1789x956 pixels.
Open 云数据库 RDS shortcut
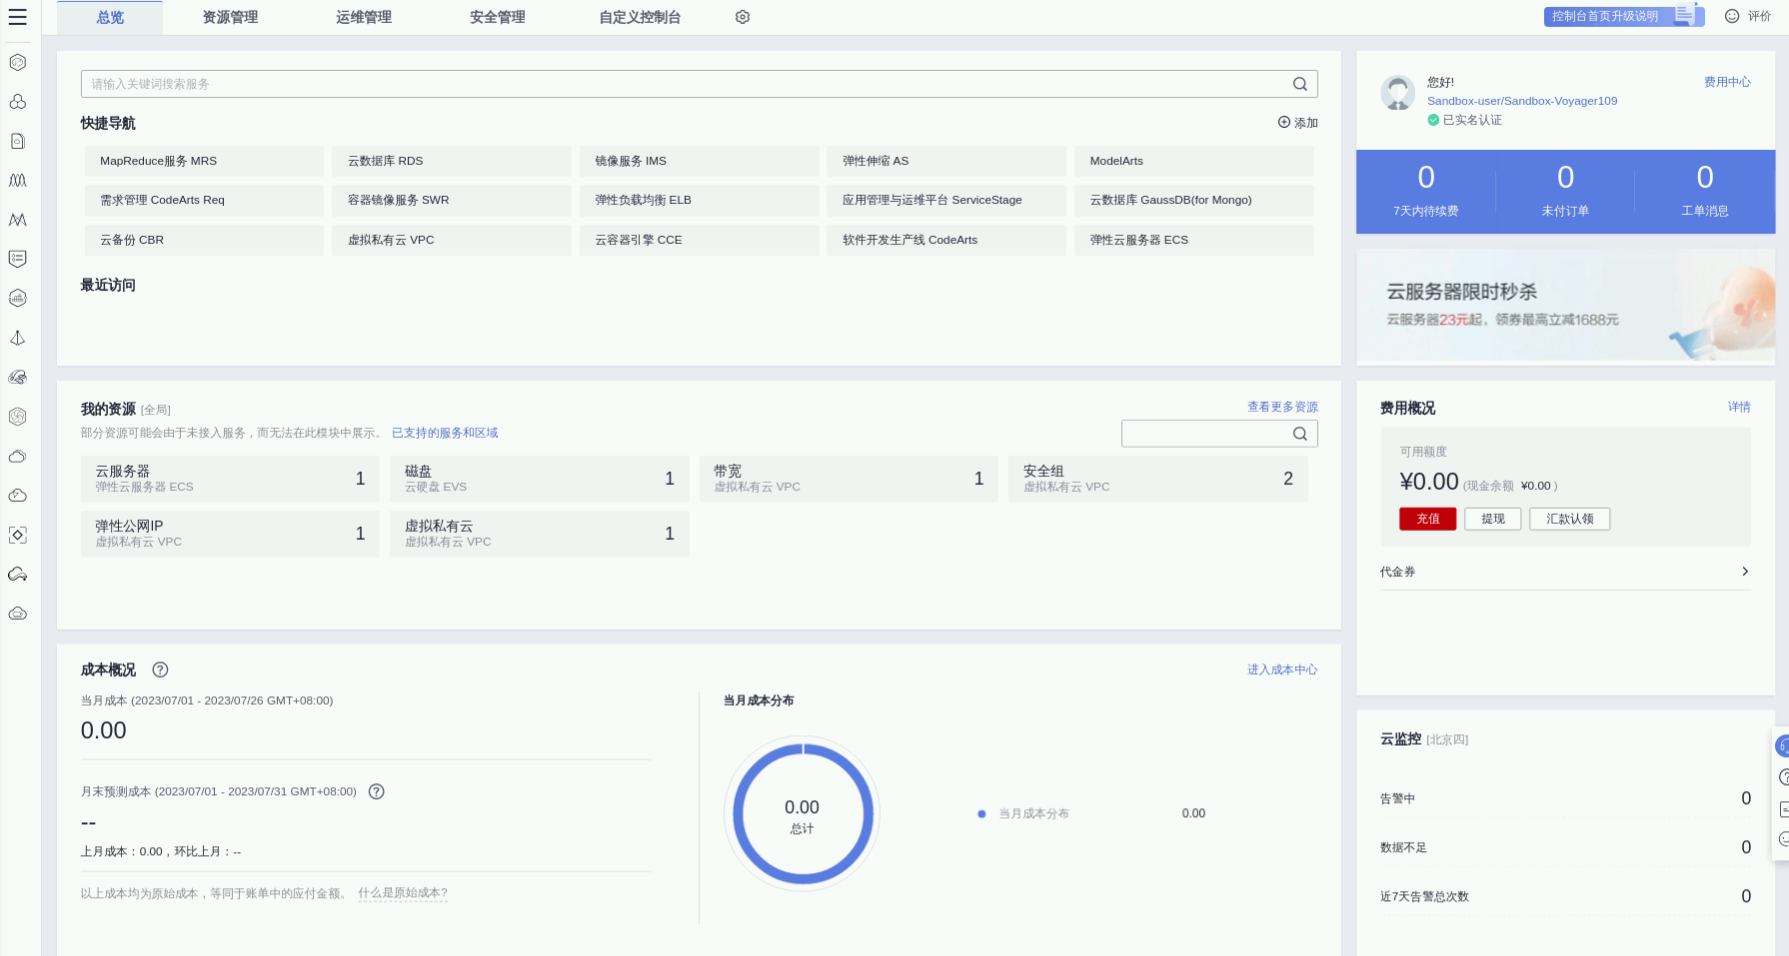[452, 161]
